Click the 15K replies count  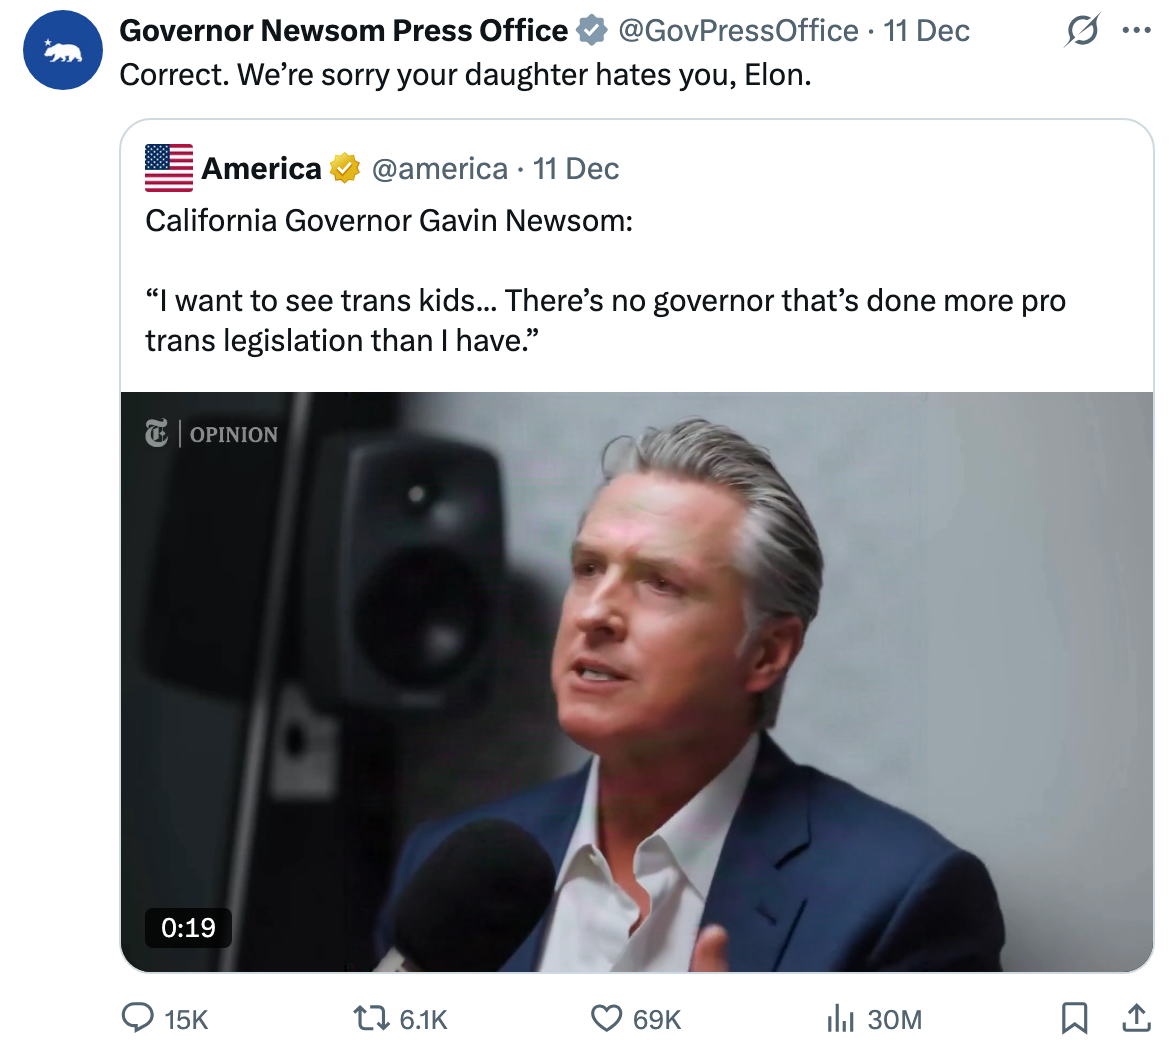[x=185, y=1019]
